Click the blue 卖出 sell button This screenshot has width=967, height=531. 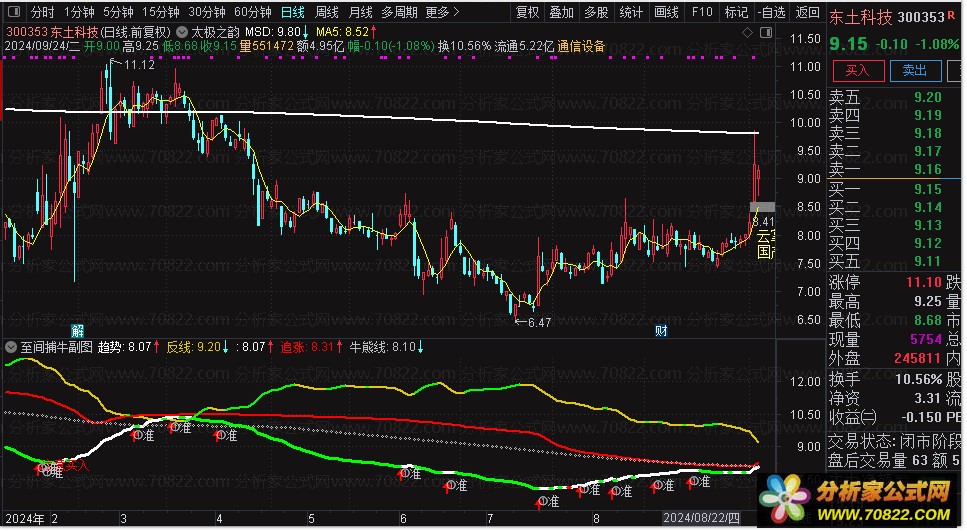[x=915, y=70]
